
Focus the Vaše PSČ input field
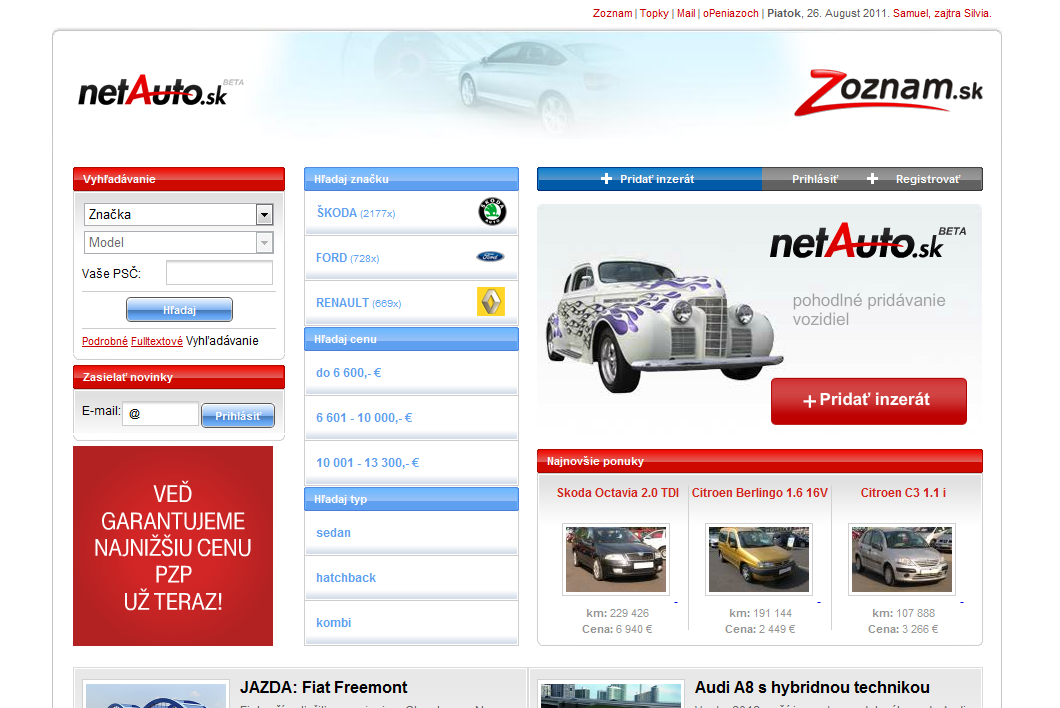point(219,273)
